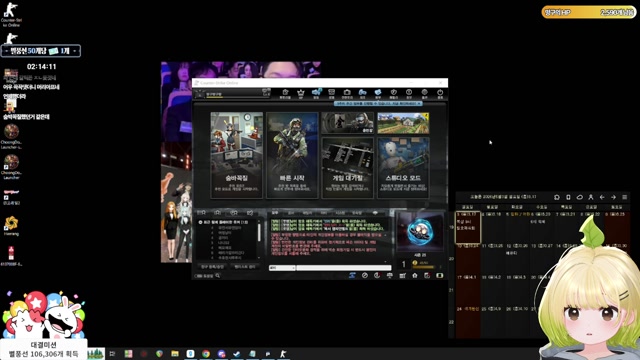Click the blue megaphone icon in game toolbar
The height and width of the screenshot is (360, 640).
pyautogui.click(x=316, y=93)
